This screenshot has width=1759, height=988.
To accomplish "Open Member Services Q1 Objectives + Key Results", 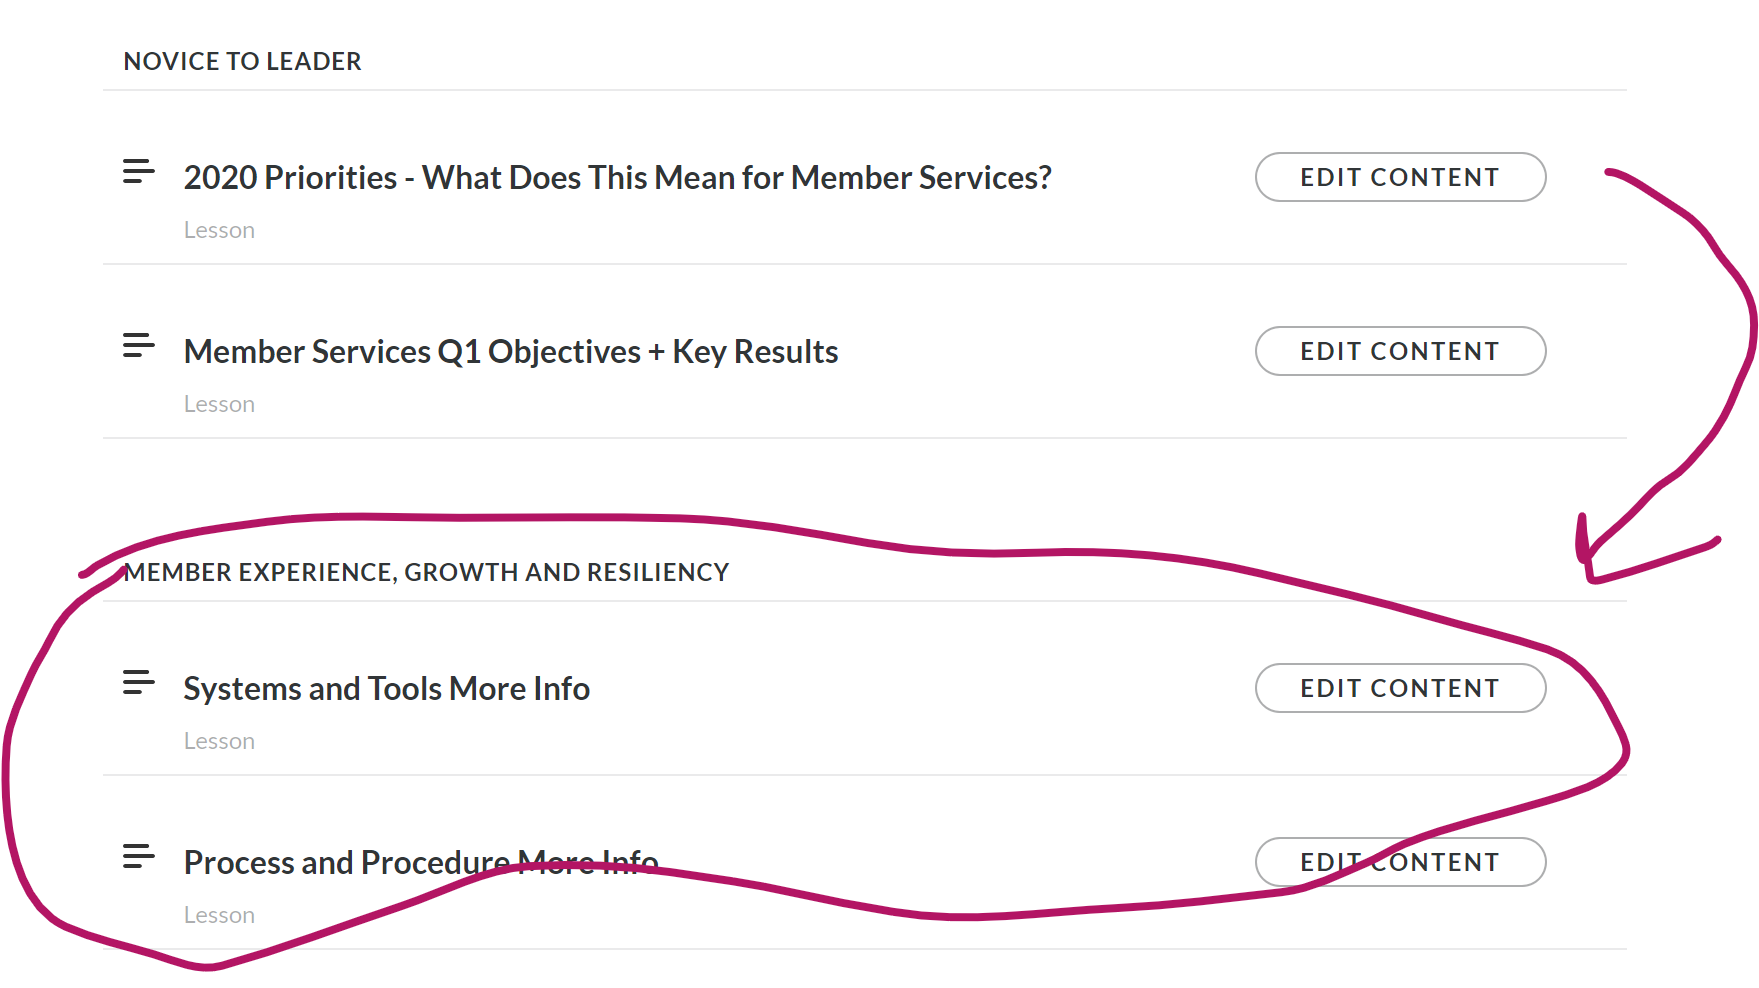I will tap(510, 352).
